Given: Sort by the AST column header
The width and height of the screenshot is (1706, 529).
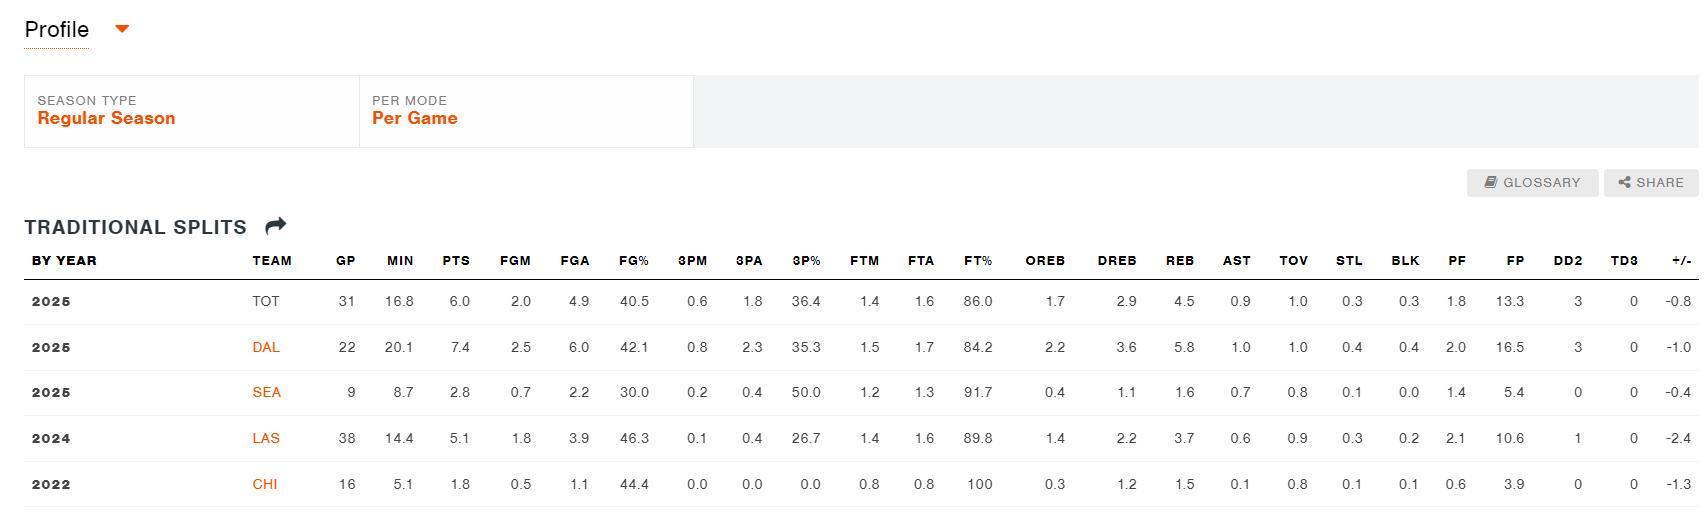Looking at the screenshot, I should point(1237,261).
